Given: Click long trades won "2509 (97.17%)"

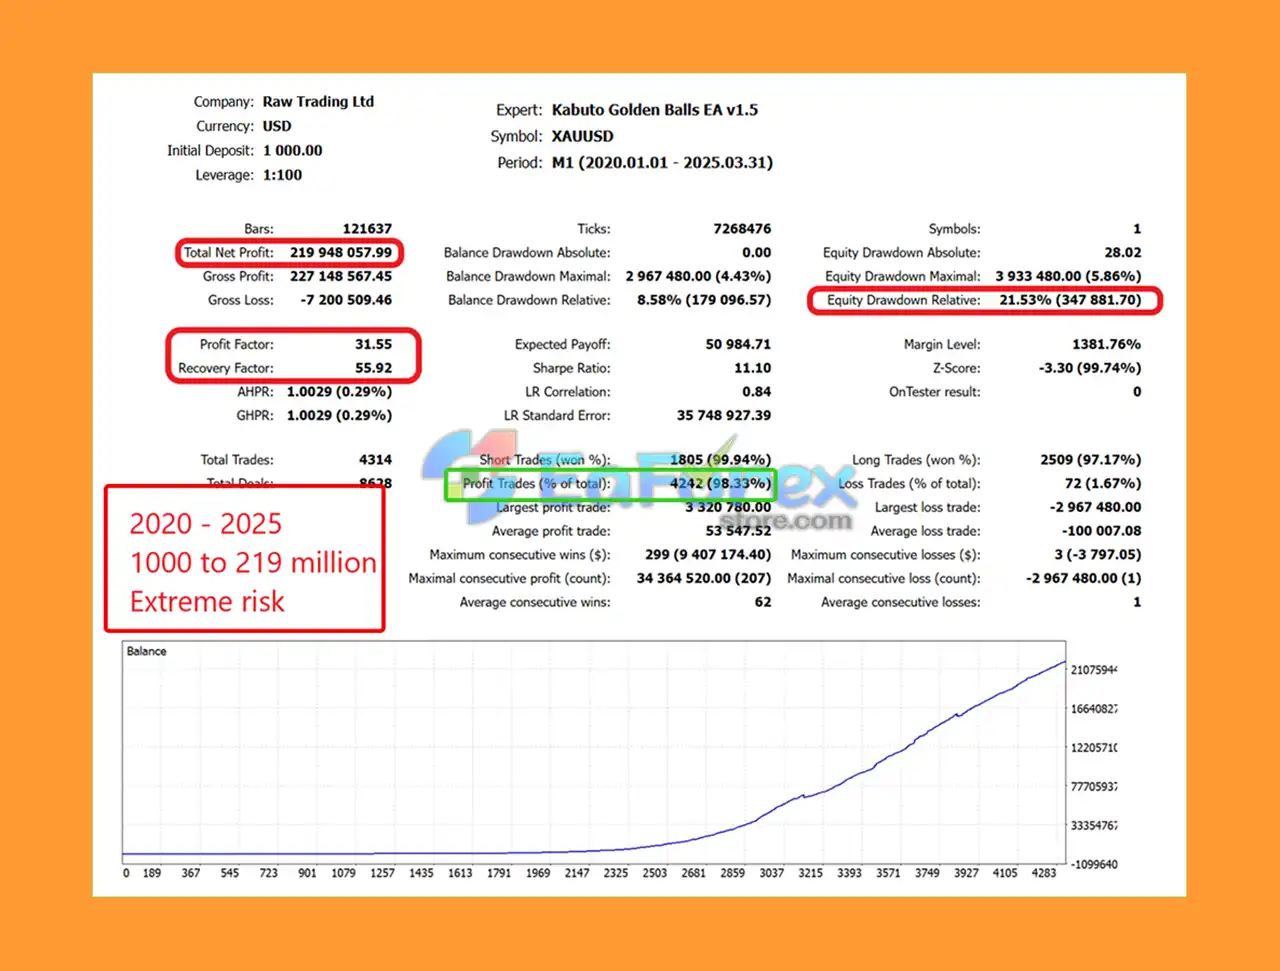Looking at the screenshot, I should [x=1090, y=460].
